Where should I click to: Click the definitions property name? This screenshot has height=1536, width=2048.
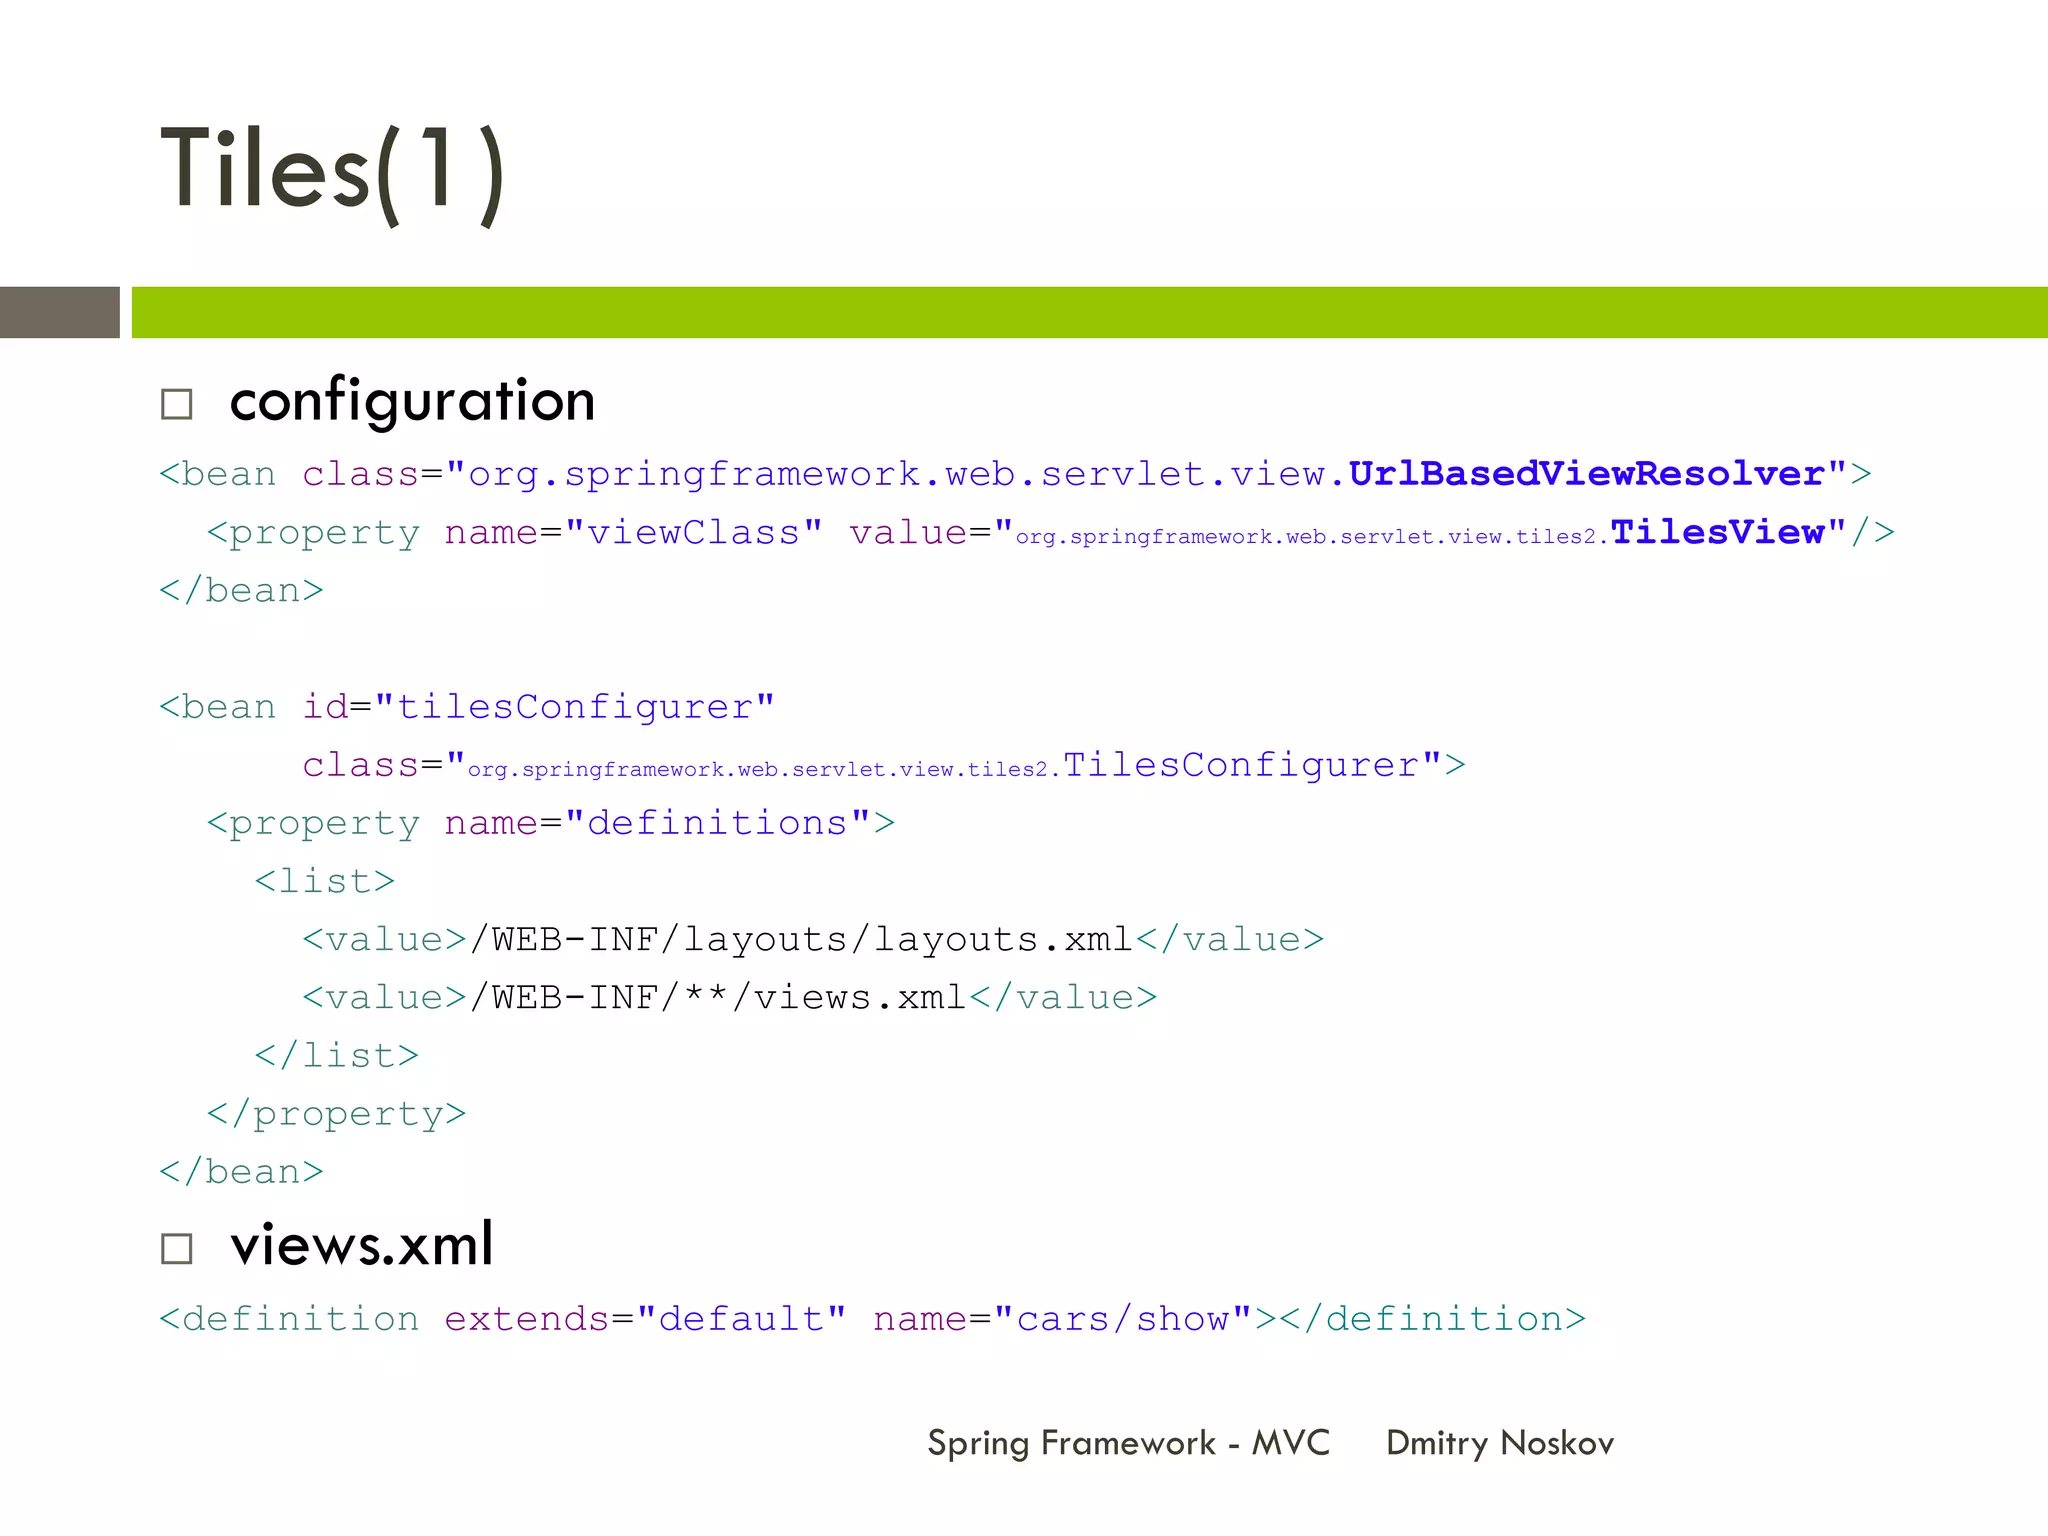point(717,823)
